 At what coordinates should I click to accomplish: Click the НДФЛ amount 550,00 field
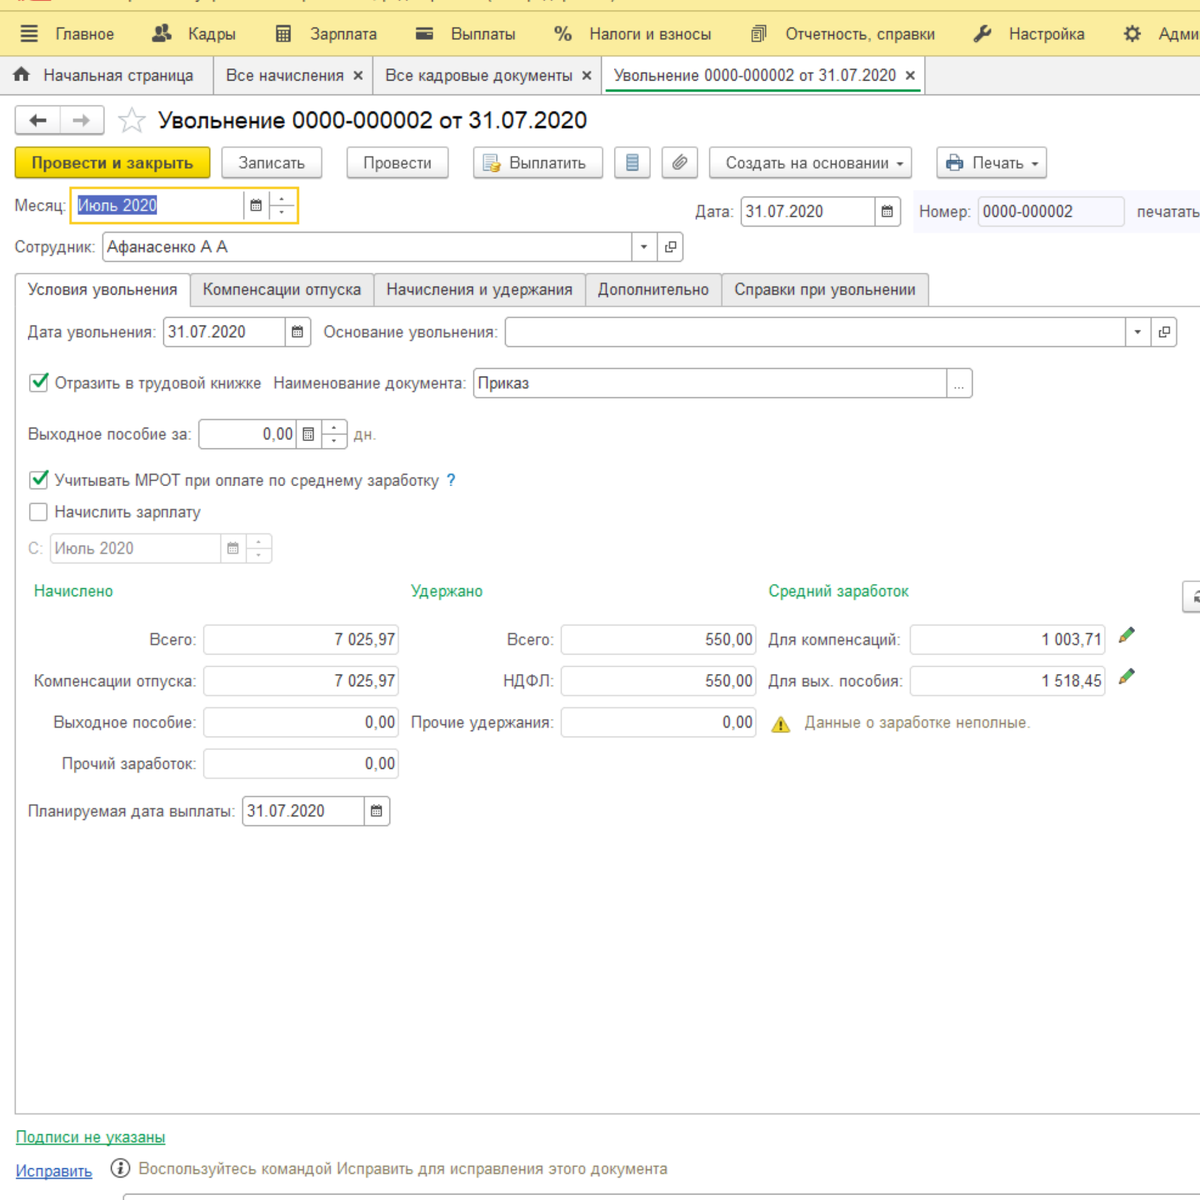(x=659, y=681)
